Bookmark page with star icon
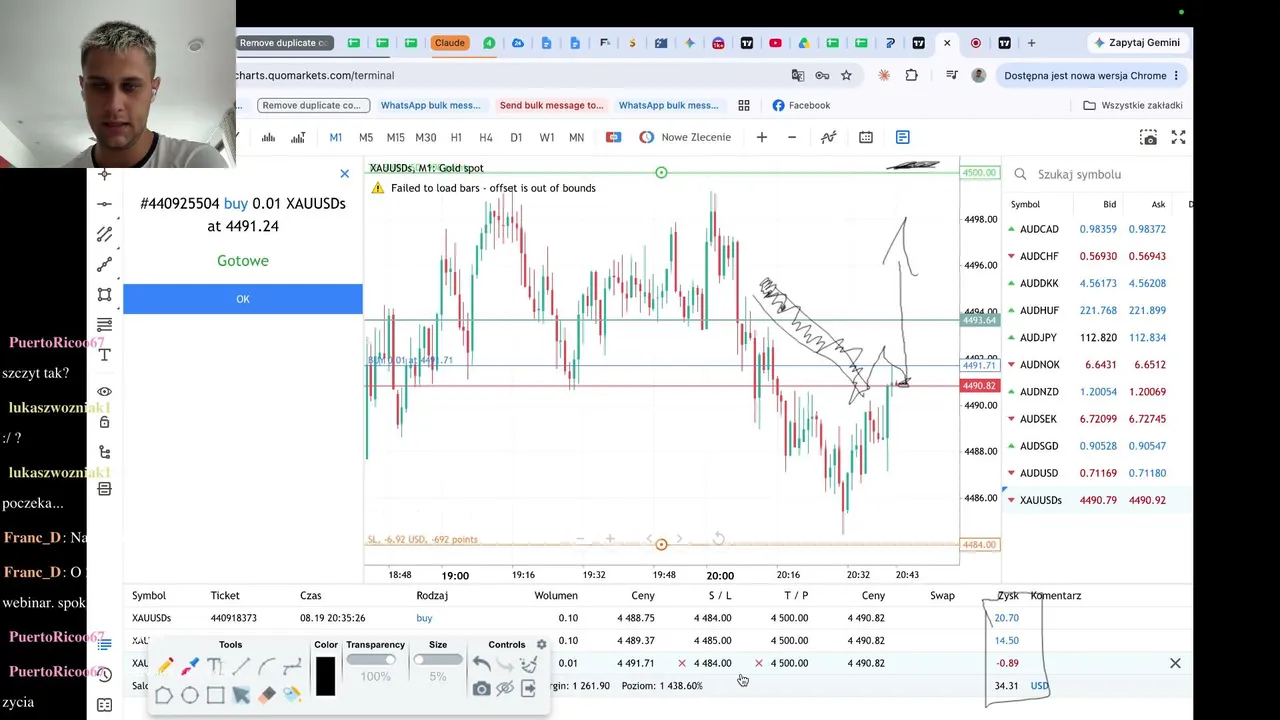 pos(846,75)
